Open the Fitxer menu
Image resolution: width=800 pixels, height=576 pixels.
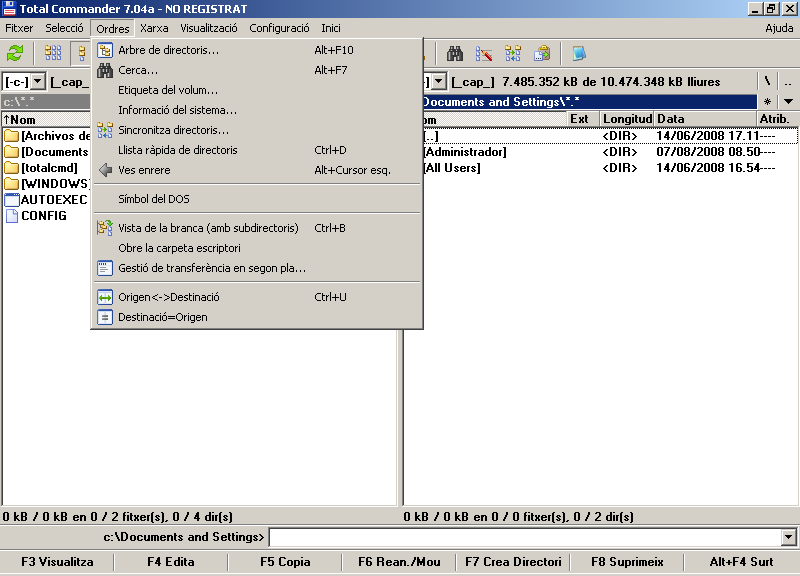(x=19, y=28)
